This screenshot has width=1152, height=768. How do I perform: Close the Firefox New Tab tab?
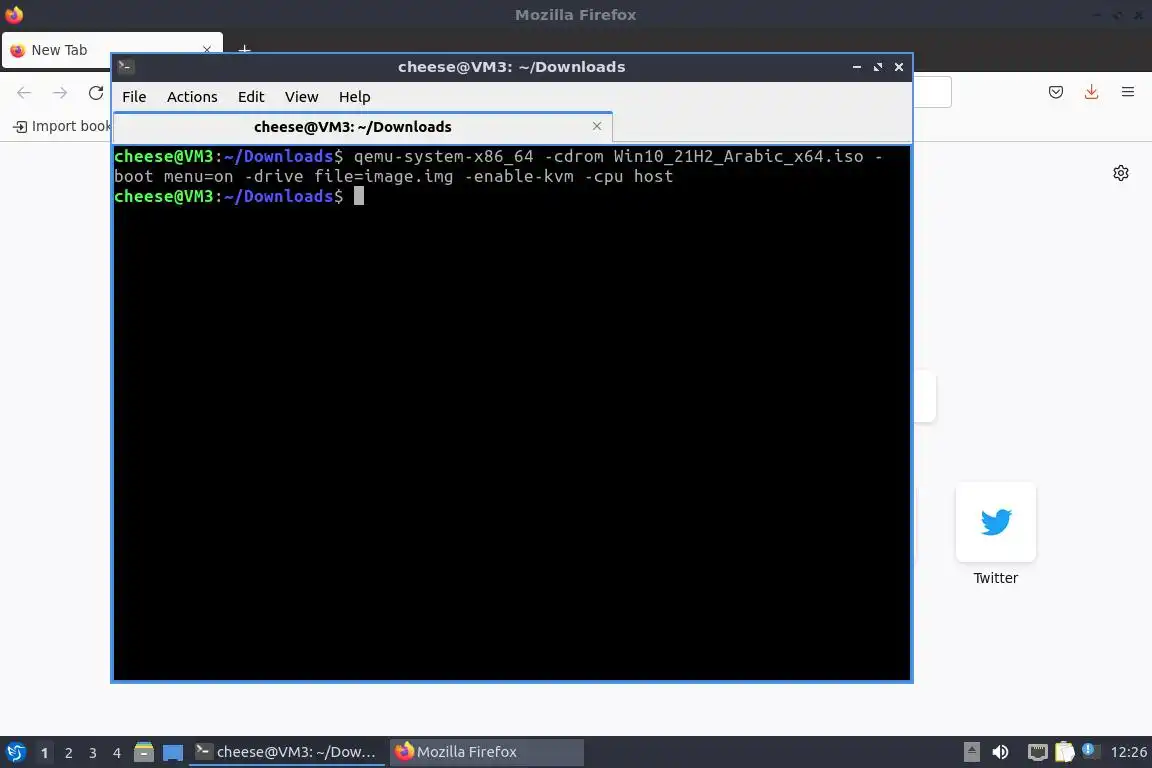click(207, 50)
